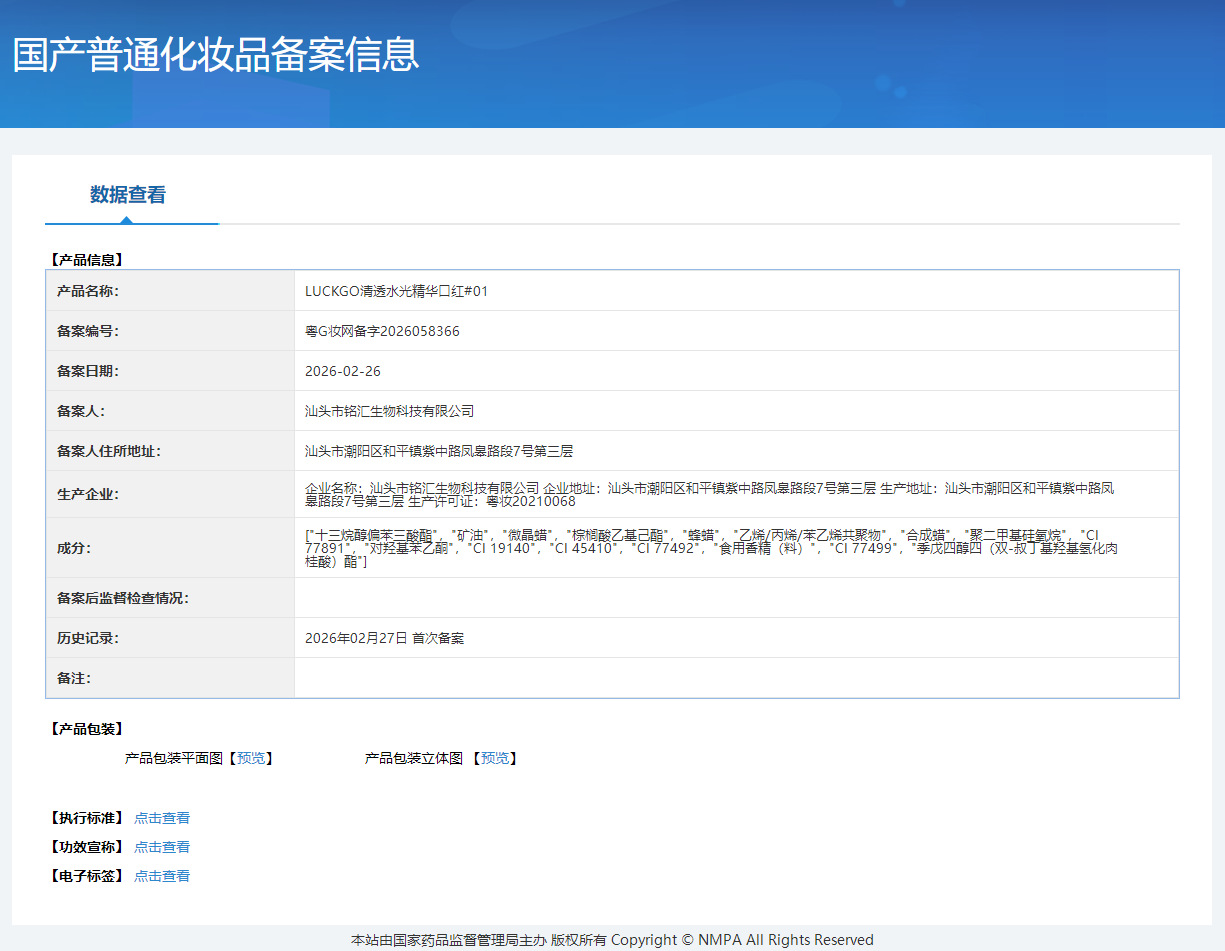The height and width of the screenshot is (951, 1225).
Task: Select the 数据查看 tab
Action: [128, 195]
